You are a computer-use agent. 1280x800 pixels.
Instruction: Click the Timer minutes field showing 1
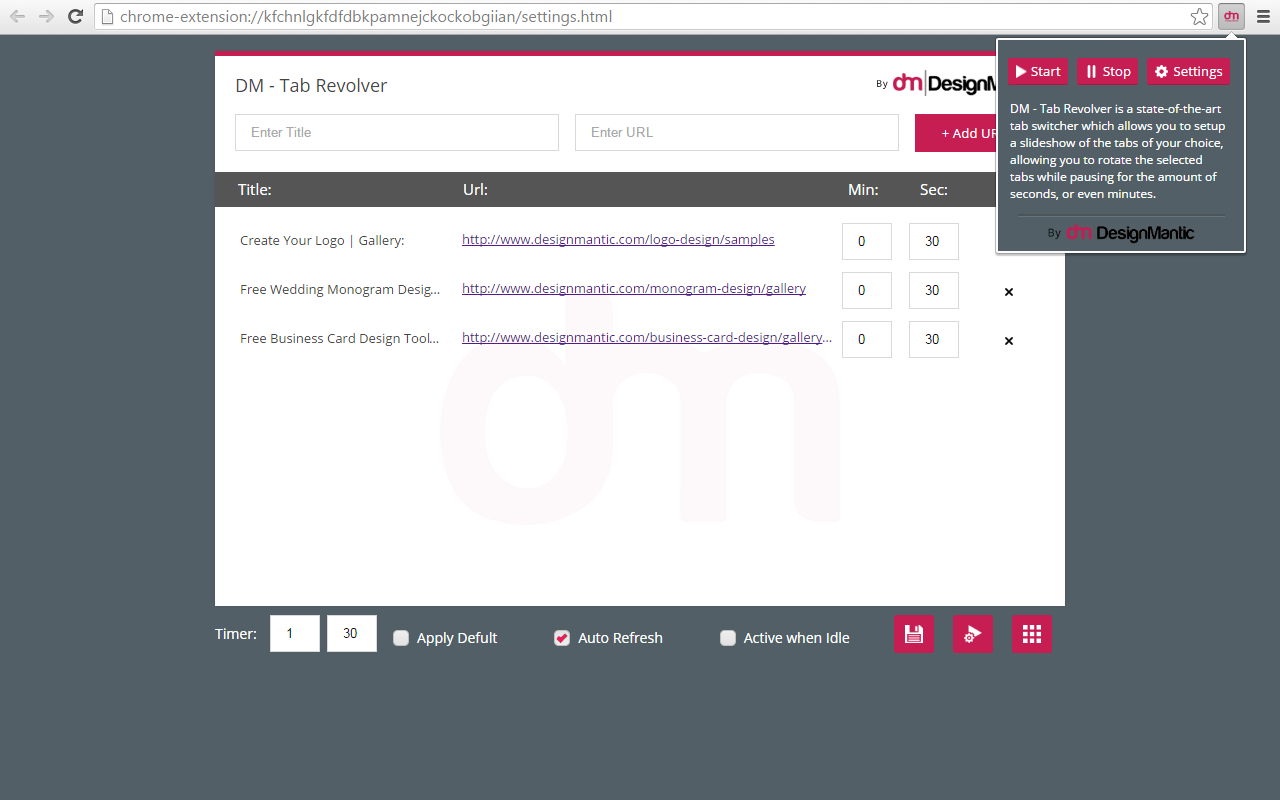295,633
